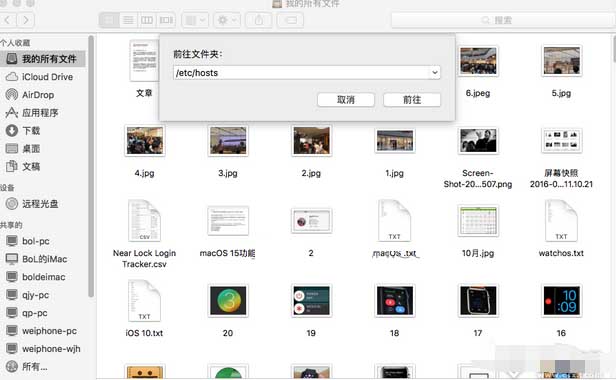
Task: Select the image file named 16
Action: pos(561,301)
